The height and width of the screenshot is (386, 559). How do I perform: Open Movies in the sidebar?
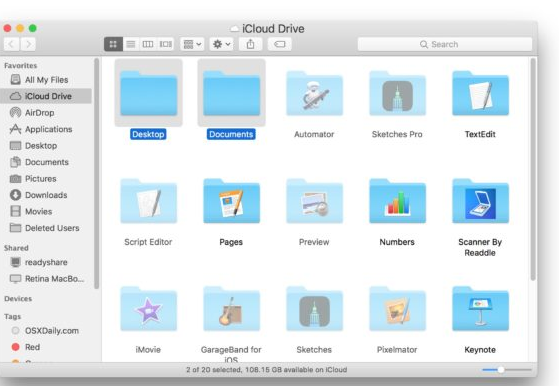(x=46, y=211)
